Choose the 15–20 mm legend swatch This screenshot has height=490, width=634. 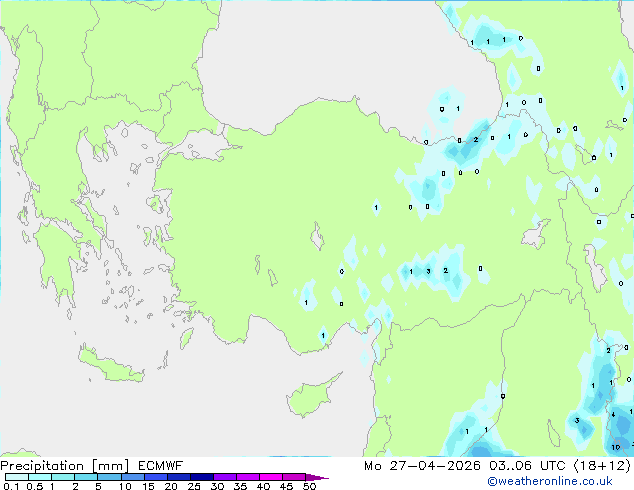(x=155, y=477)
